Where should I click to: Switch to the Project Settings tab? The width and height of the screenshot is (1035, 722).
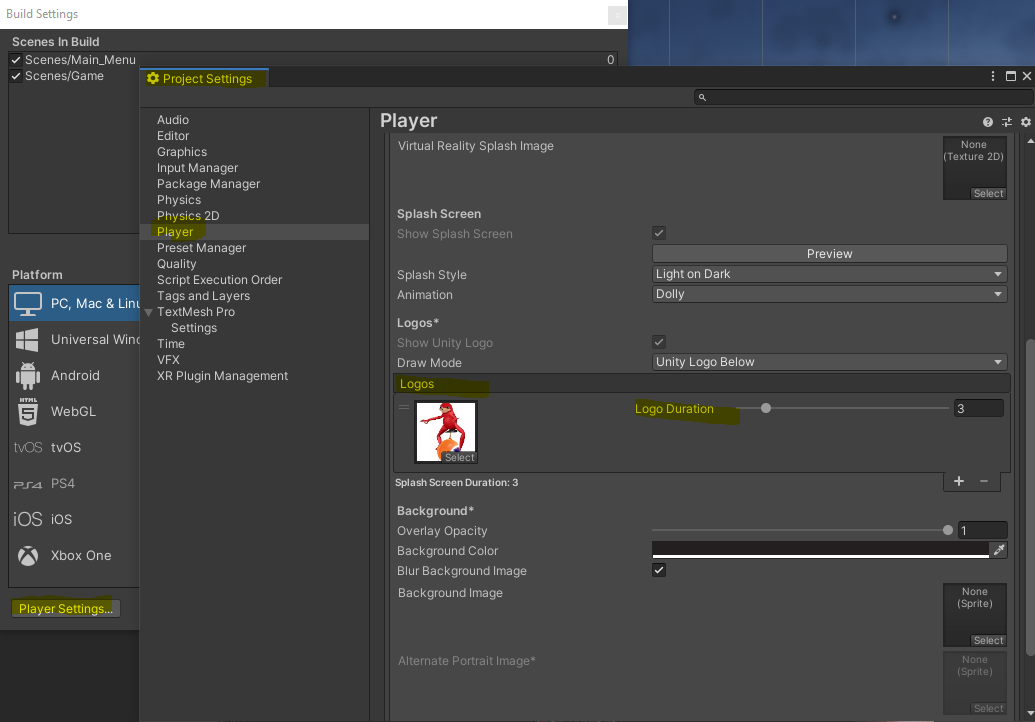click(x=204, y=79)
